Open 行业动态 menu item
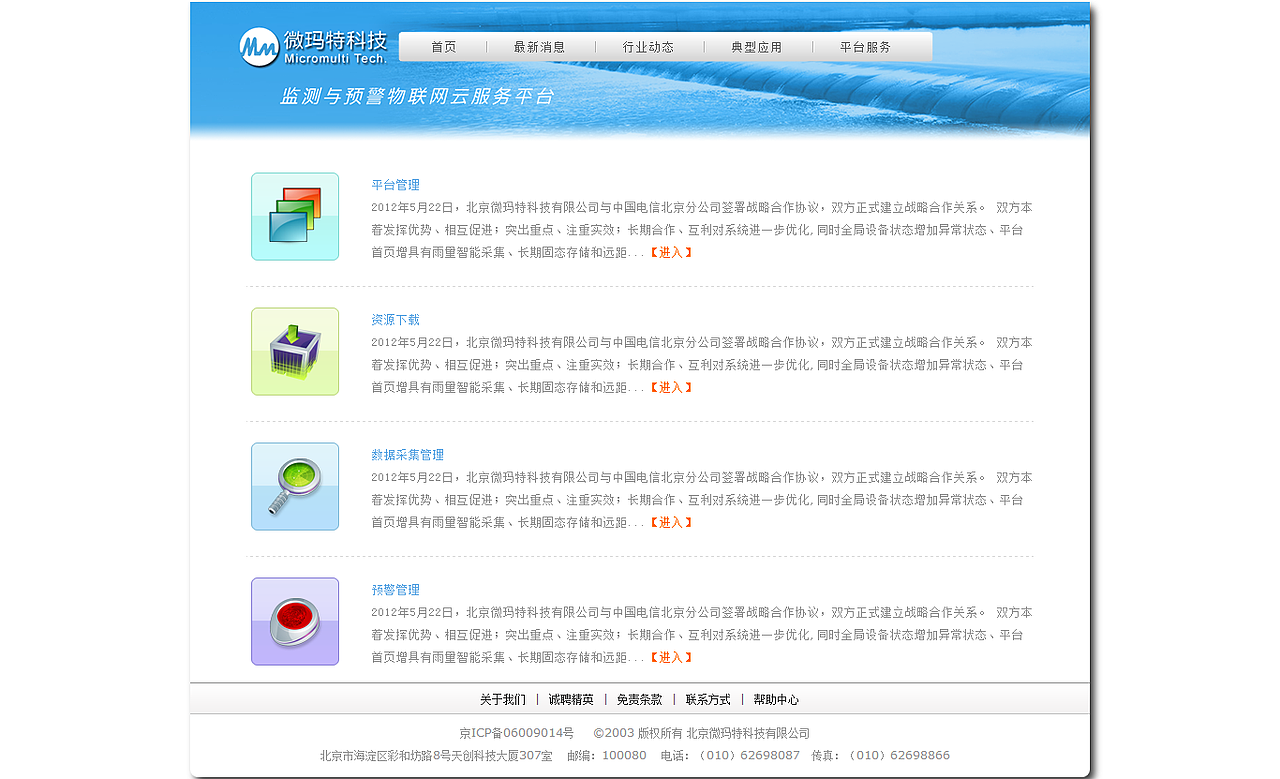The image size is (1280, 779). click(x=648, y=47)
